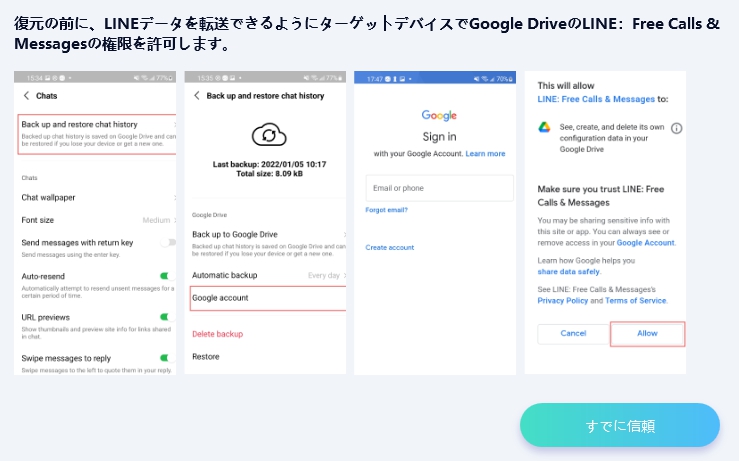Image resolution: width=739 pixels, height=461 pixels.
Task: Click the Cancel button
Action: (574, 334)
